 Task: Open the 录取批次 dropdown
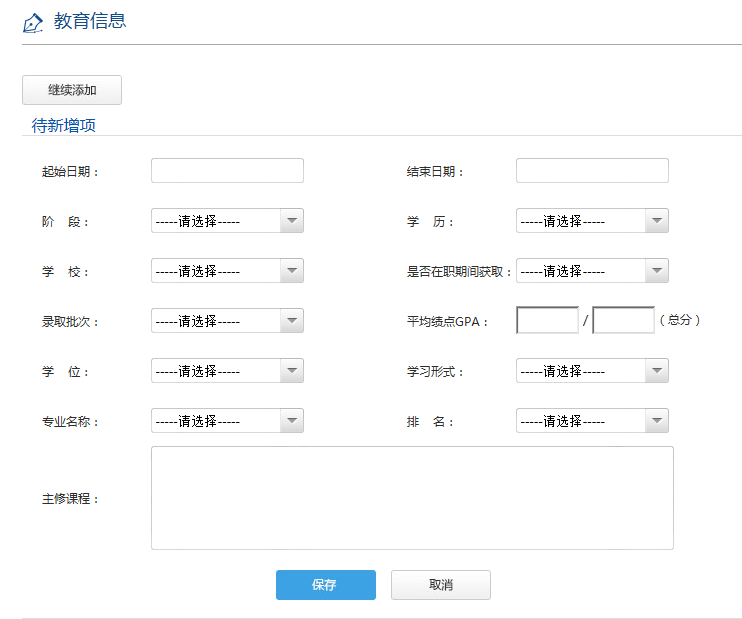click(227, 320)
